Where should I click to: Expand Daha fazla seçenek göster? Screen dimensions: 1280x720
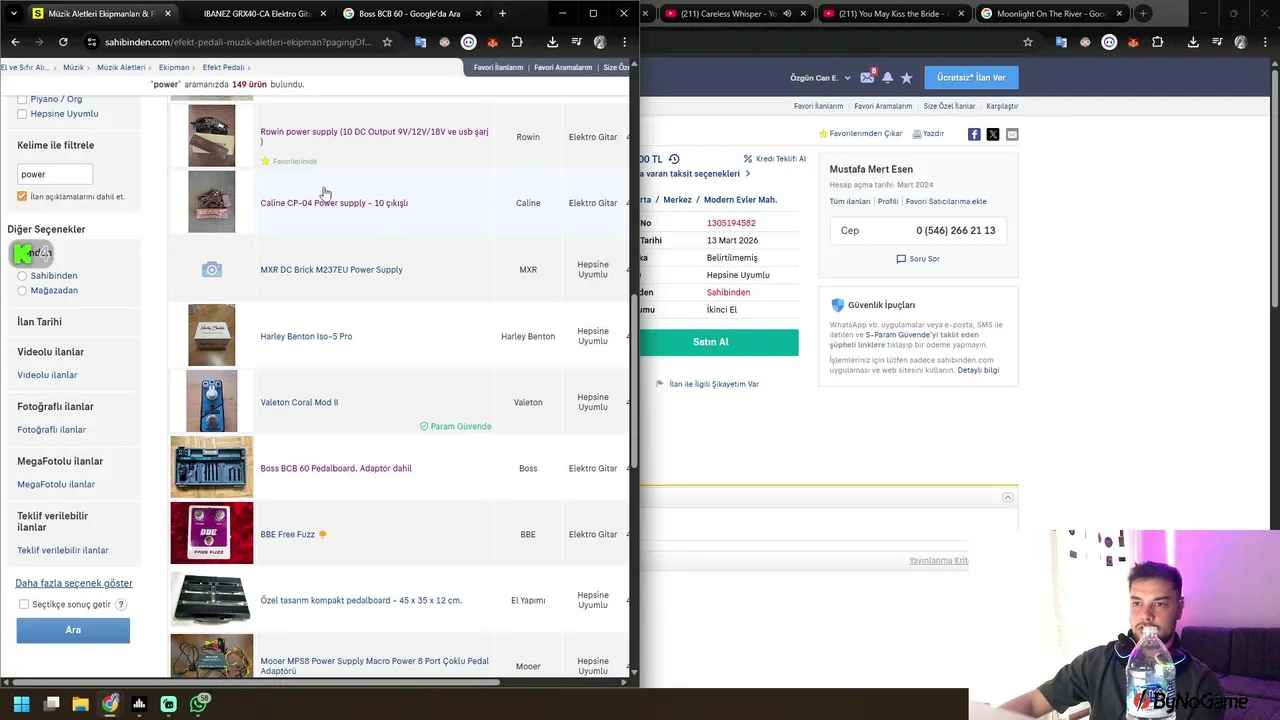click(74, 583)
